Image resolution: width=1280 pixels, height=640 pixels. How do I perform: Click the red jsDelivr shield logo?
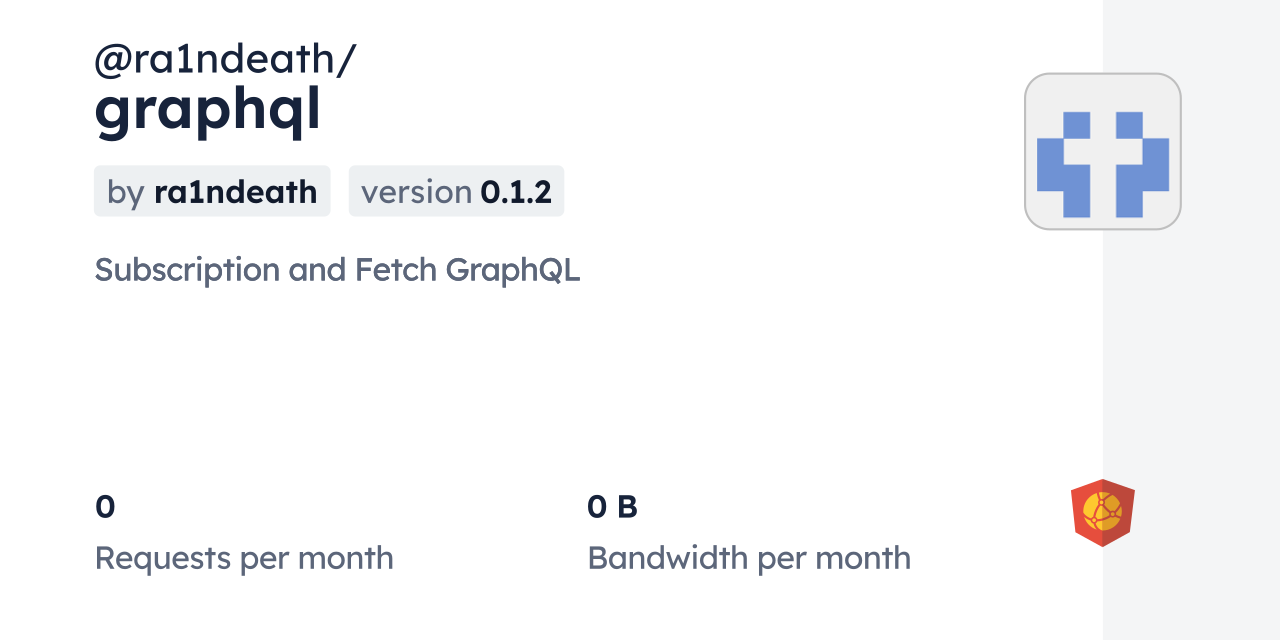click(x=1103, y=513)
